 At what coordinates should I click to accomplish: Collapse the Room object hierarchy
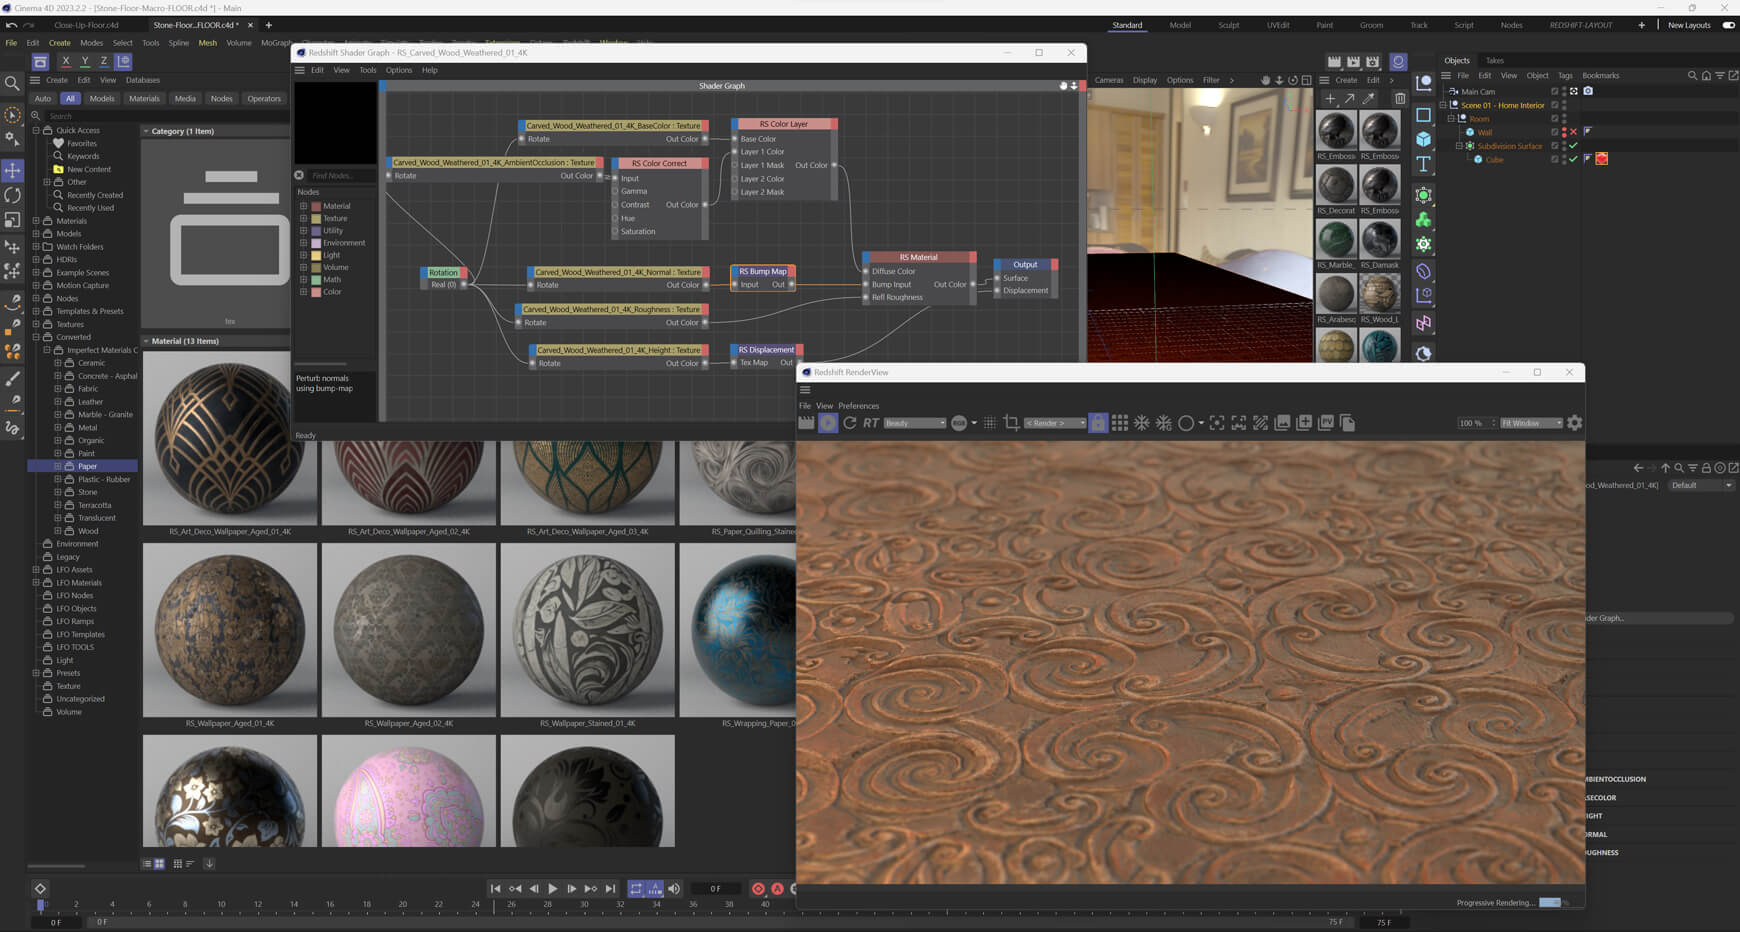[x=1451, y=118]
